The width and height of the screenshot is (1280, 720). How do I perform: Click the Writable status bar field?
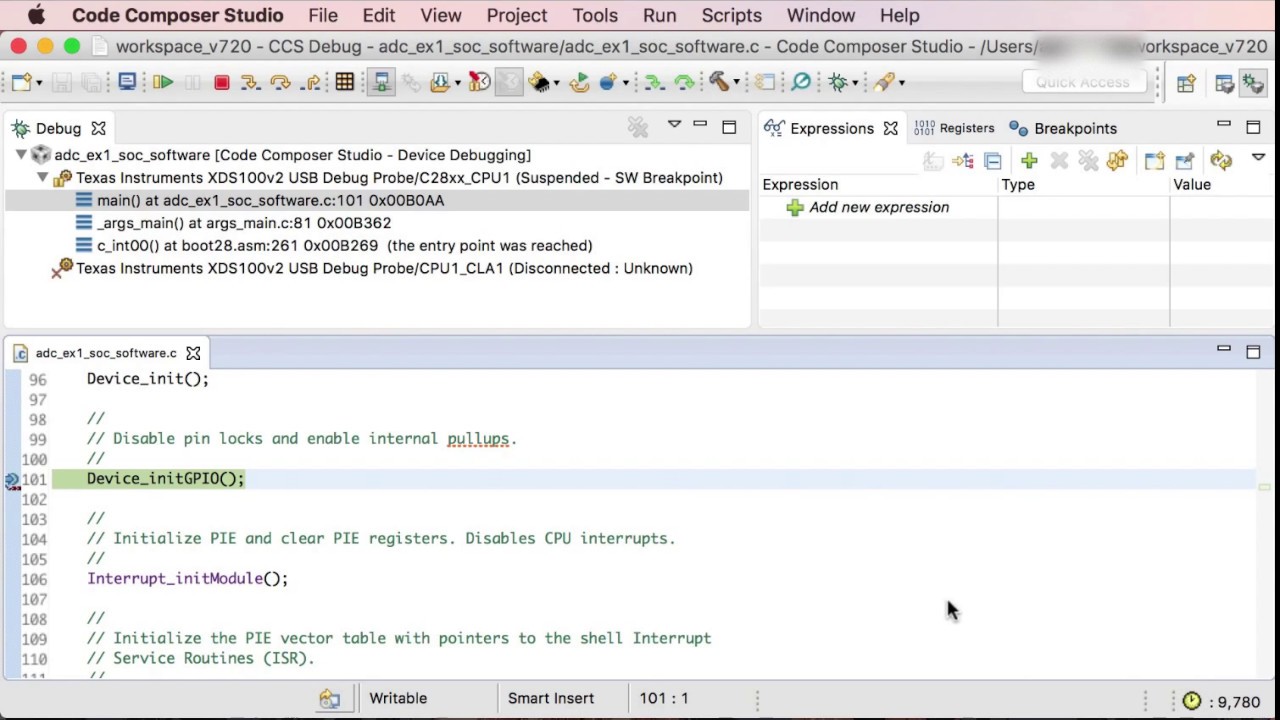pyautogui.click(x=398, y=698)
